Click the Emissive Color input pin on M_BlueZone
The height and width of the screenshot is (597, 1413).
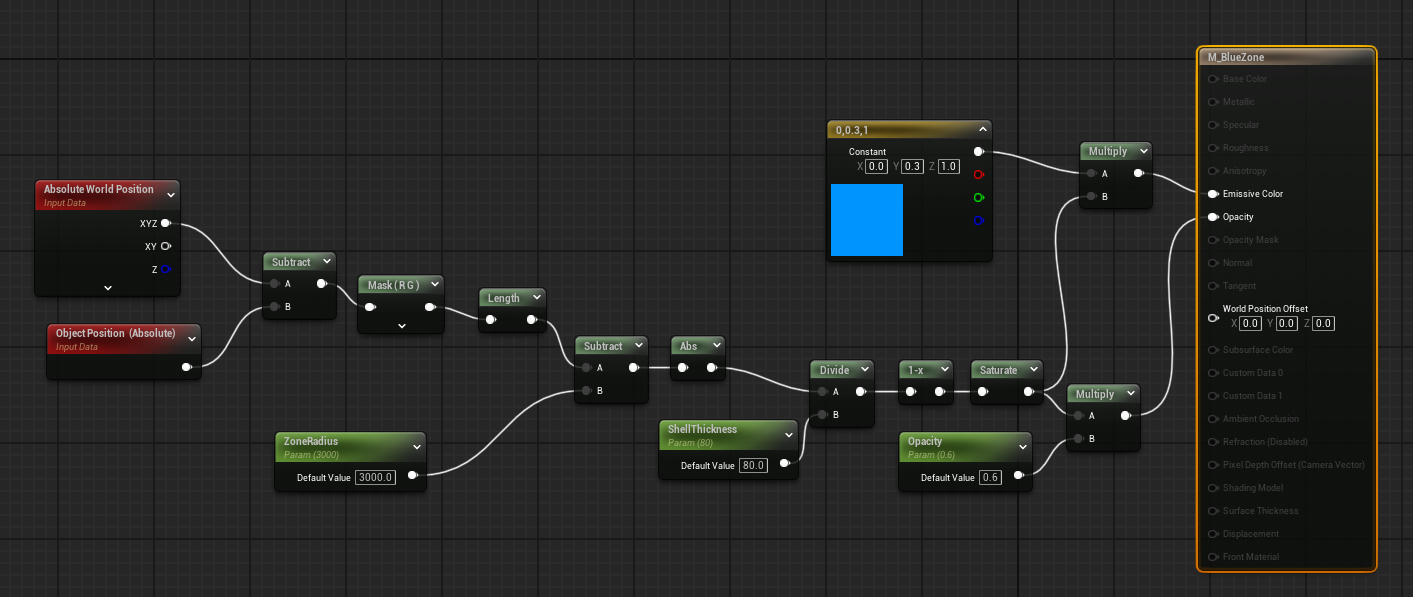click(x=1213, y=193)
